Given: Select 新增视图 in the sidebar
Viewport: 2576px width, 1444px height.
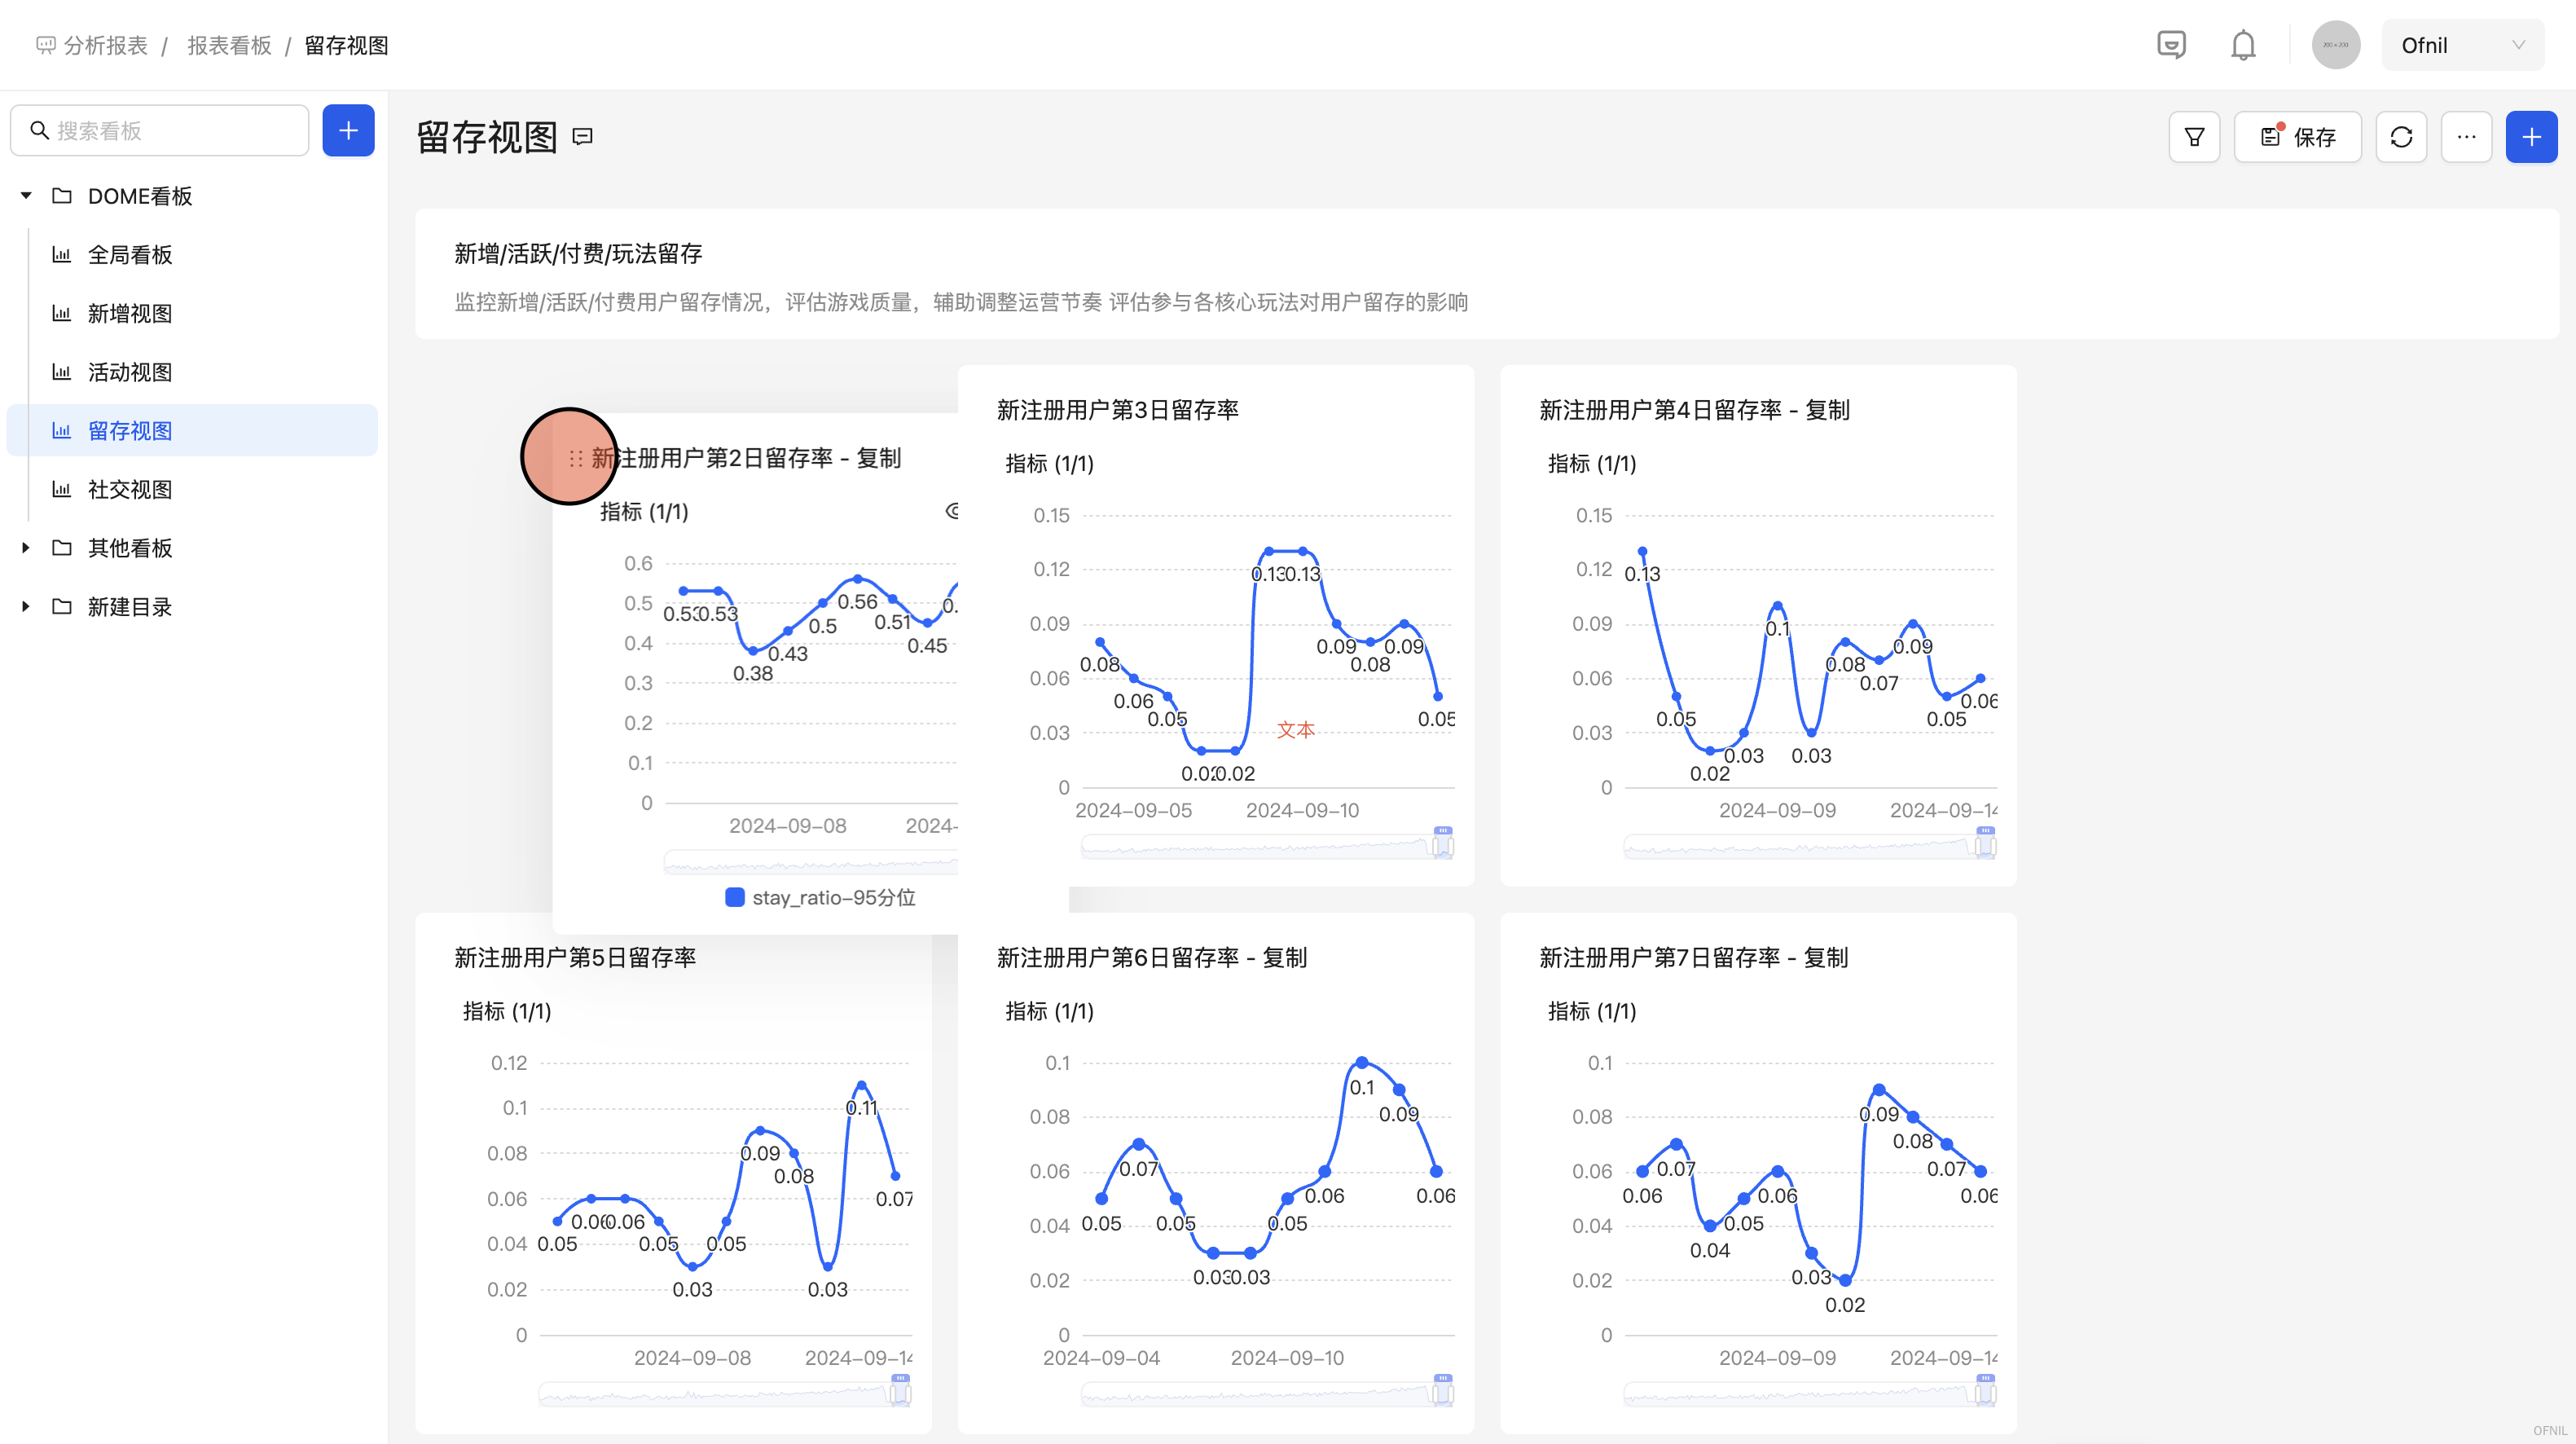Looking at the screenshot, I should (x=130, y=314).
